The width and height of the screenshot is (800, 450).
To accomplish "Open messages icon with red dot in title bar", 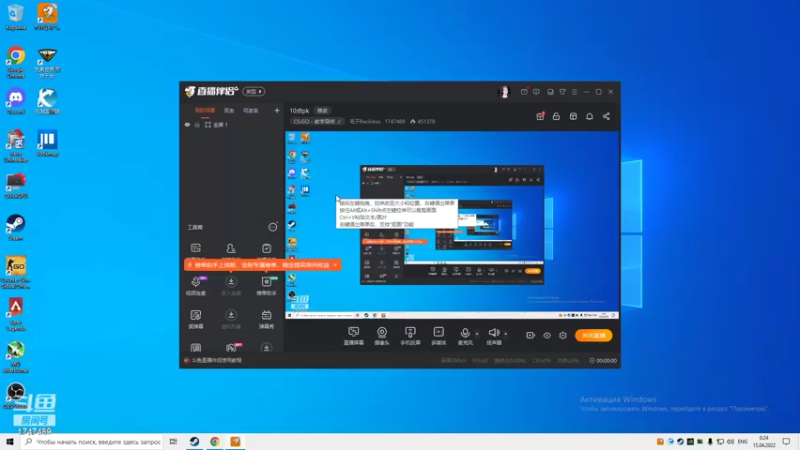I will (524, 92).
